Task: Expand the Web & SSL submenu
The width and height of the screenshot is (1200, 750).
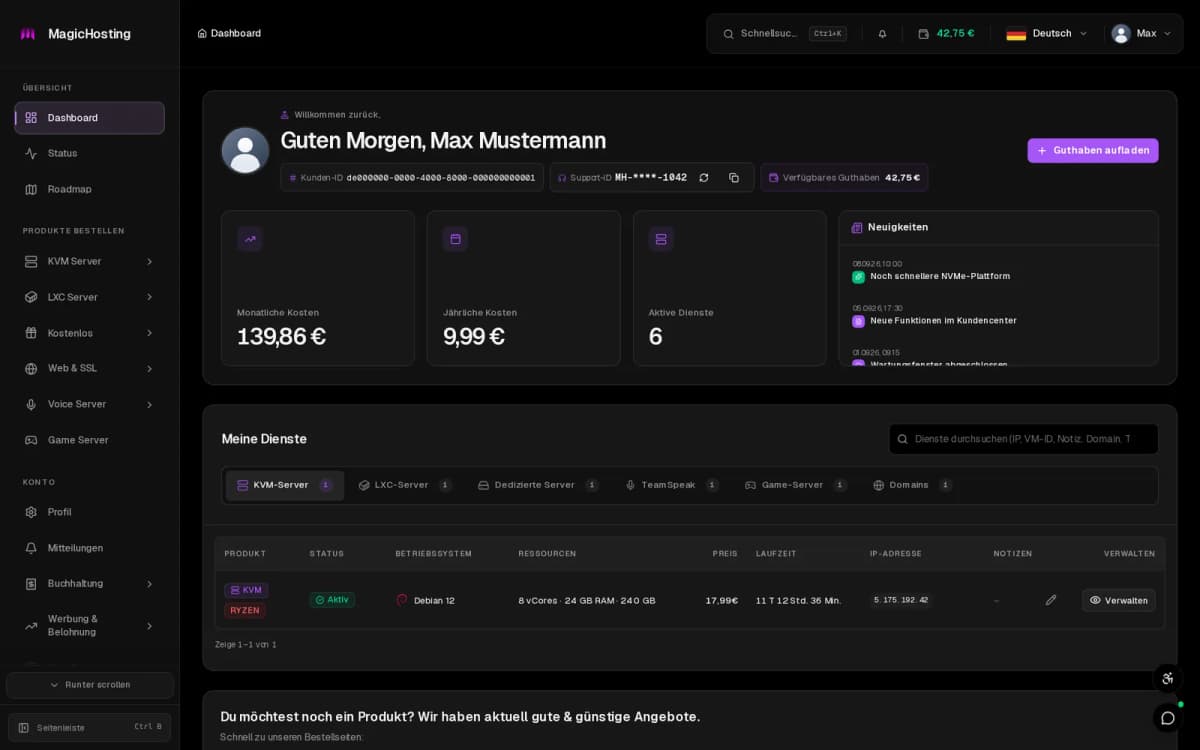Action: (x=150, y=369)
